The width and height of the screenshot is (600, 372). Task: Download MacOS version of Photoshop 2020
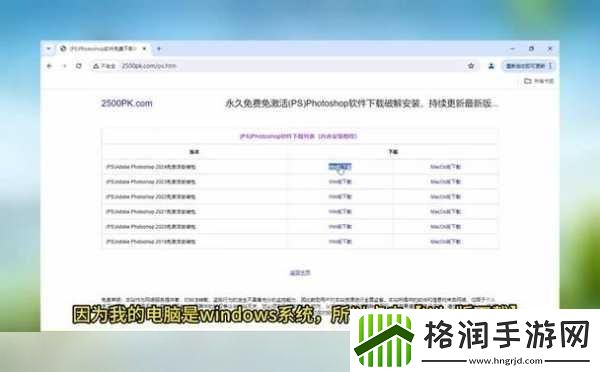click(445, 227)
